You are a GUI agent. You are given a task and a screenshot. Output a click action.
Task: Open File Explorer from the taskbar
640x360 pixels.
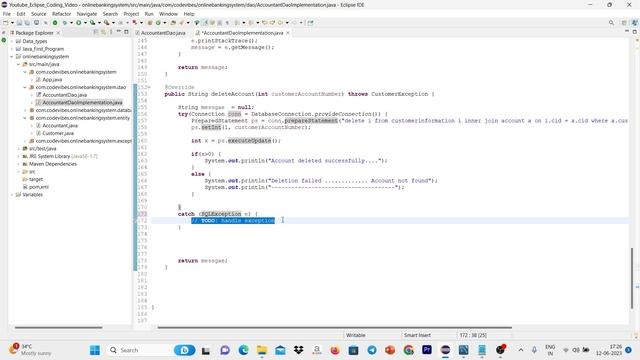pyautogui.click(x=262, y=350)
